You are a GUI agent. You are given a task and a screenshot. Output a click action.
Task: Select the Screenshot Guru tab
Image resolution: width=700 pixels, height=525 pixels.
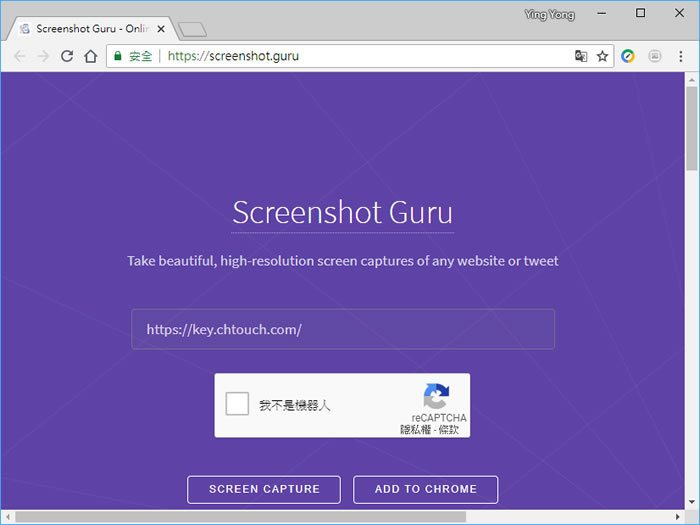coord(85,28)
